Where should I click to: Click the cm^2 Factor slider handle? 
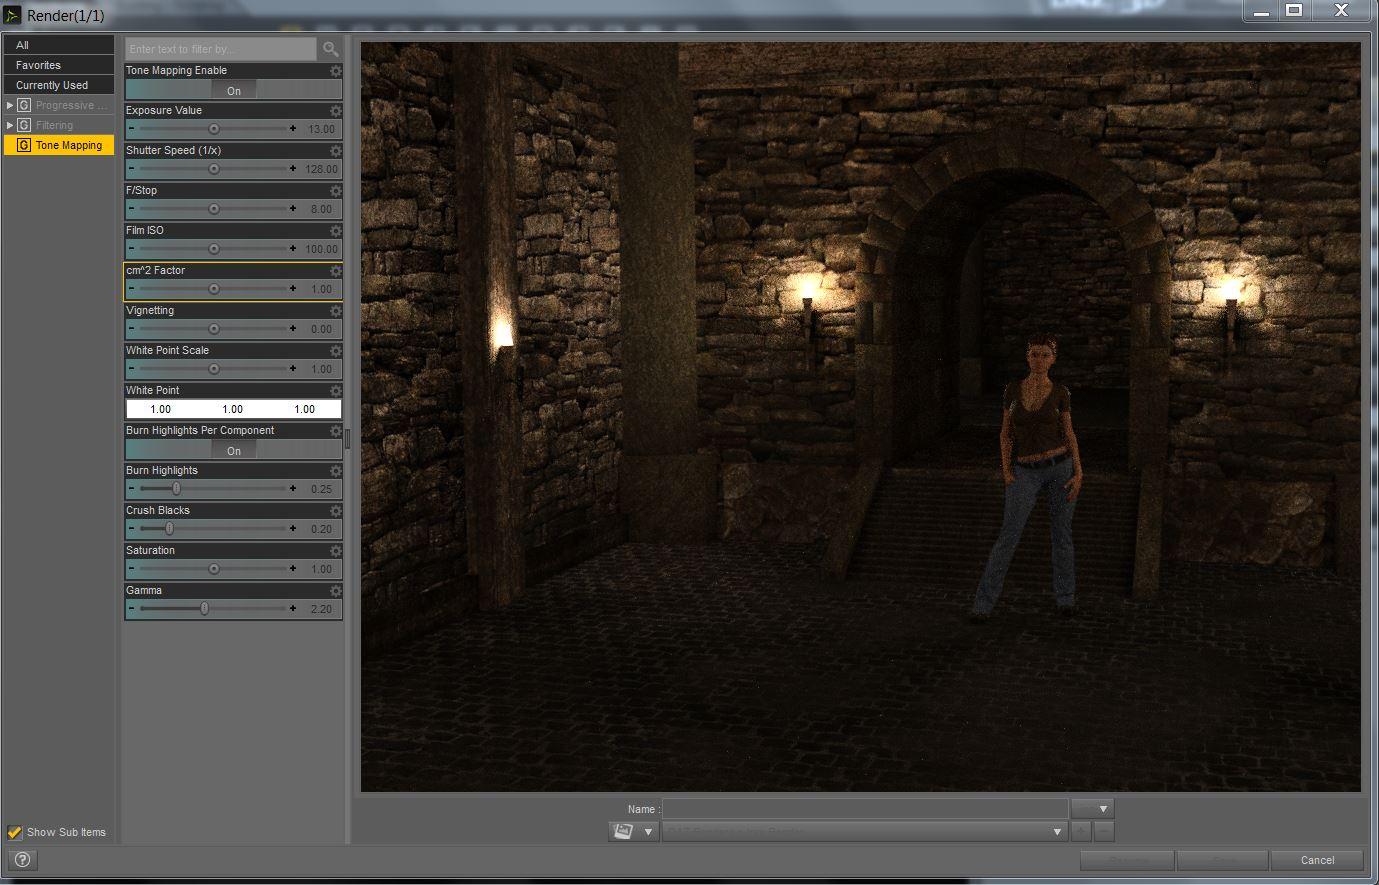click(x=213, y=289)
